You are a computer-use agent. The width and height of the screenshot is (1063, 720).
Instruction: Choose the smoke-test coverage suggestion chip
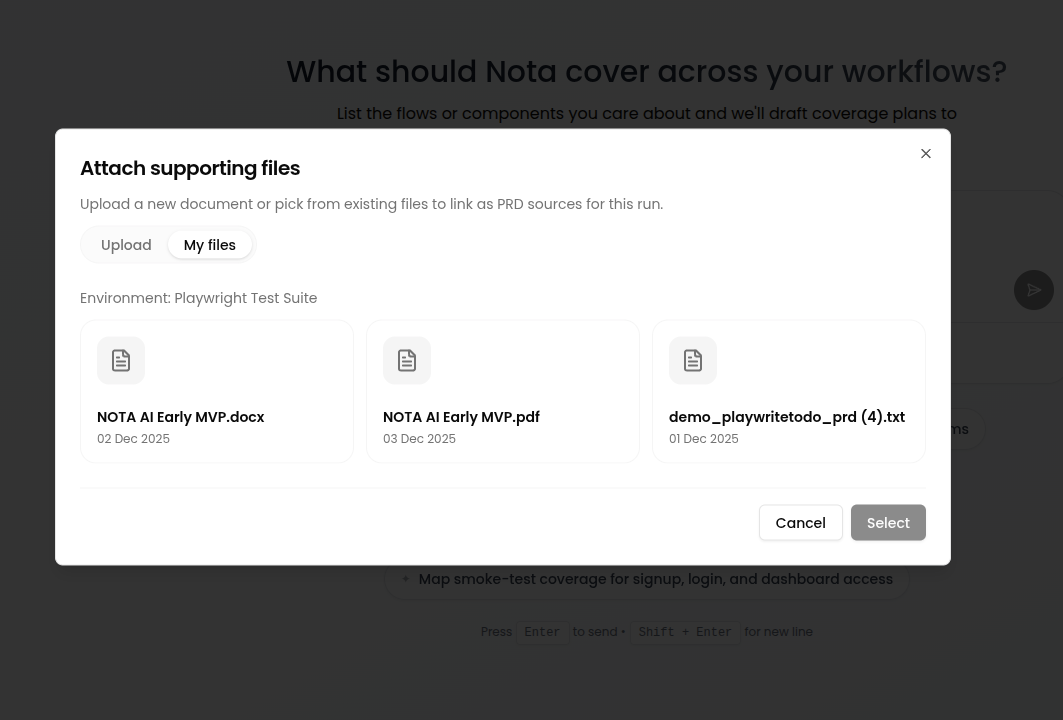pyautogui.click(x=647, y=579)
